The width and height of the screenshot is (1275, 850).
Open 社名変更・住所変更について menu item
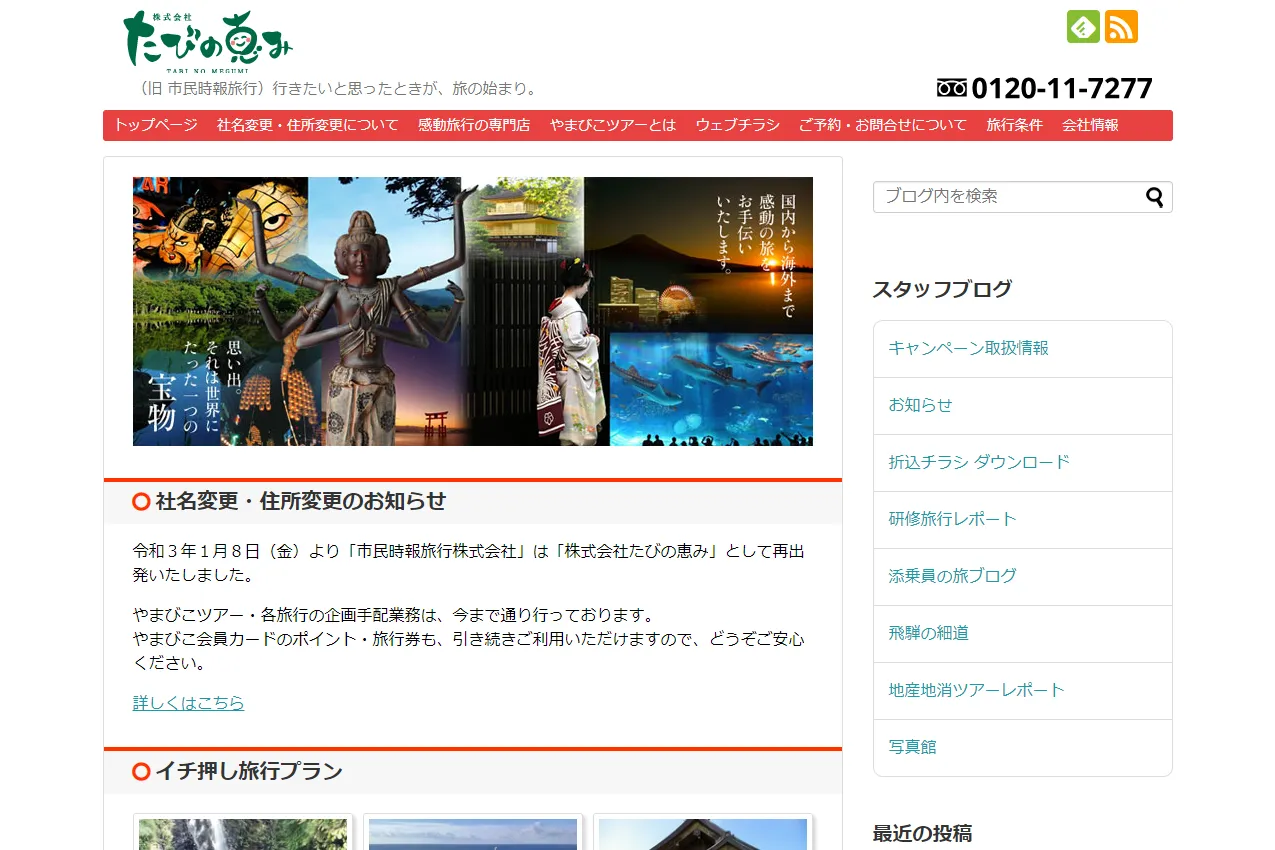click(307, 125)
